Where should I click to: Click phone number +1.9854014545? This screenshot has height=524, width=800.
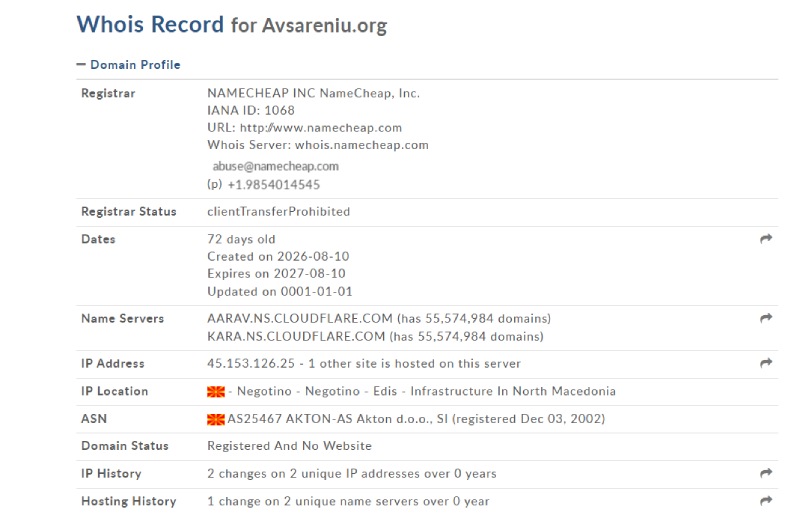(273, 185)
